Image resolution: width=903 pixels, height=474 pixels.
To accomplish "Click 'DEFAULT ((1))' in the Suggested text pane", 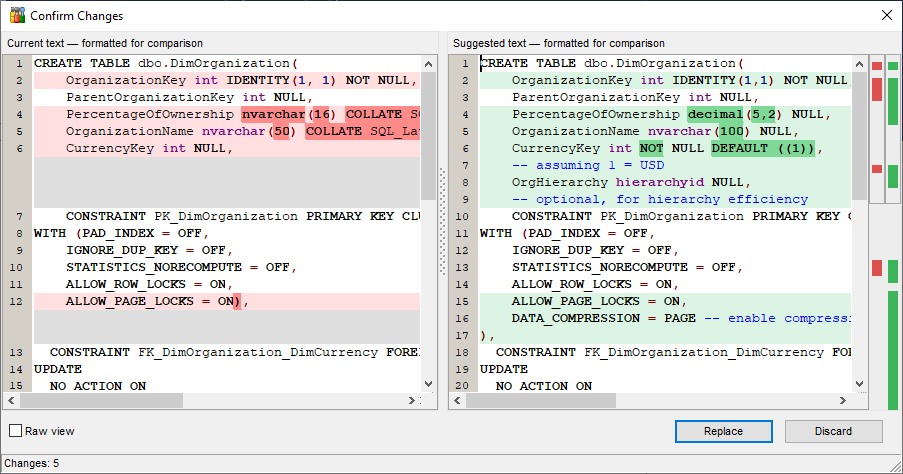I will click(x=763, y=149).
